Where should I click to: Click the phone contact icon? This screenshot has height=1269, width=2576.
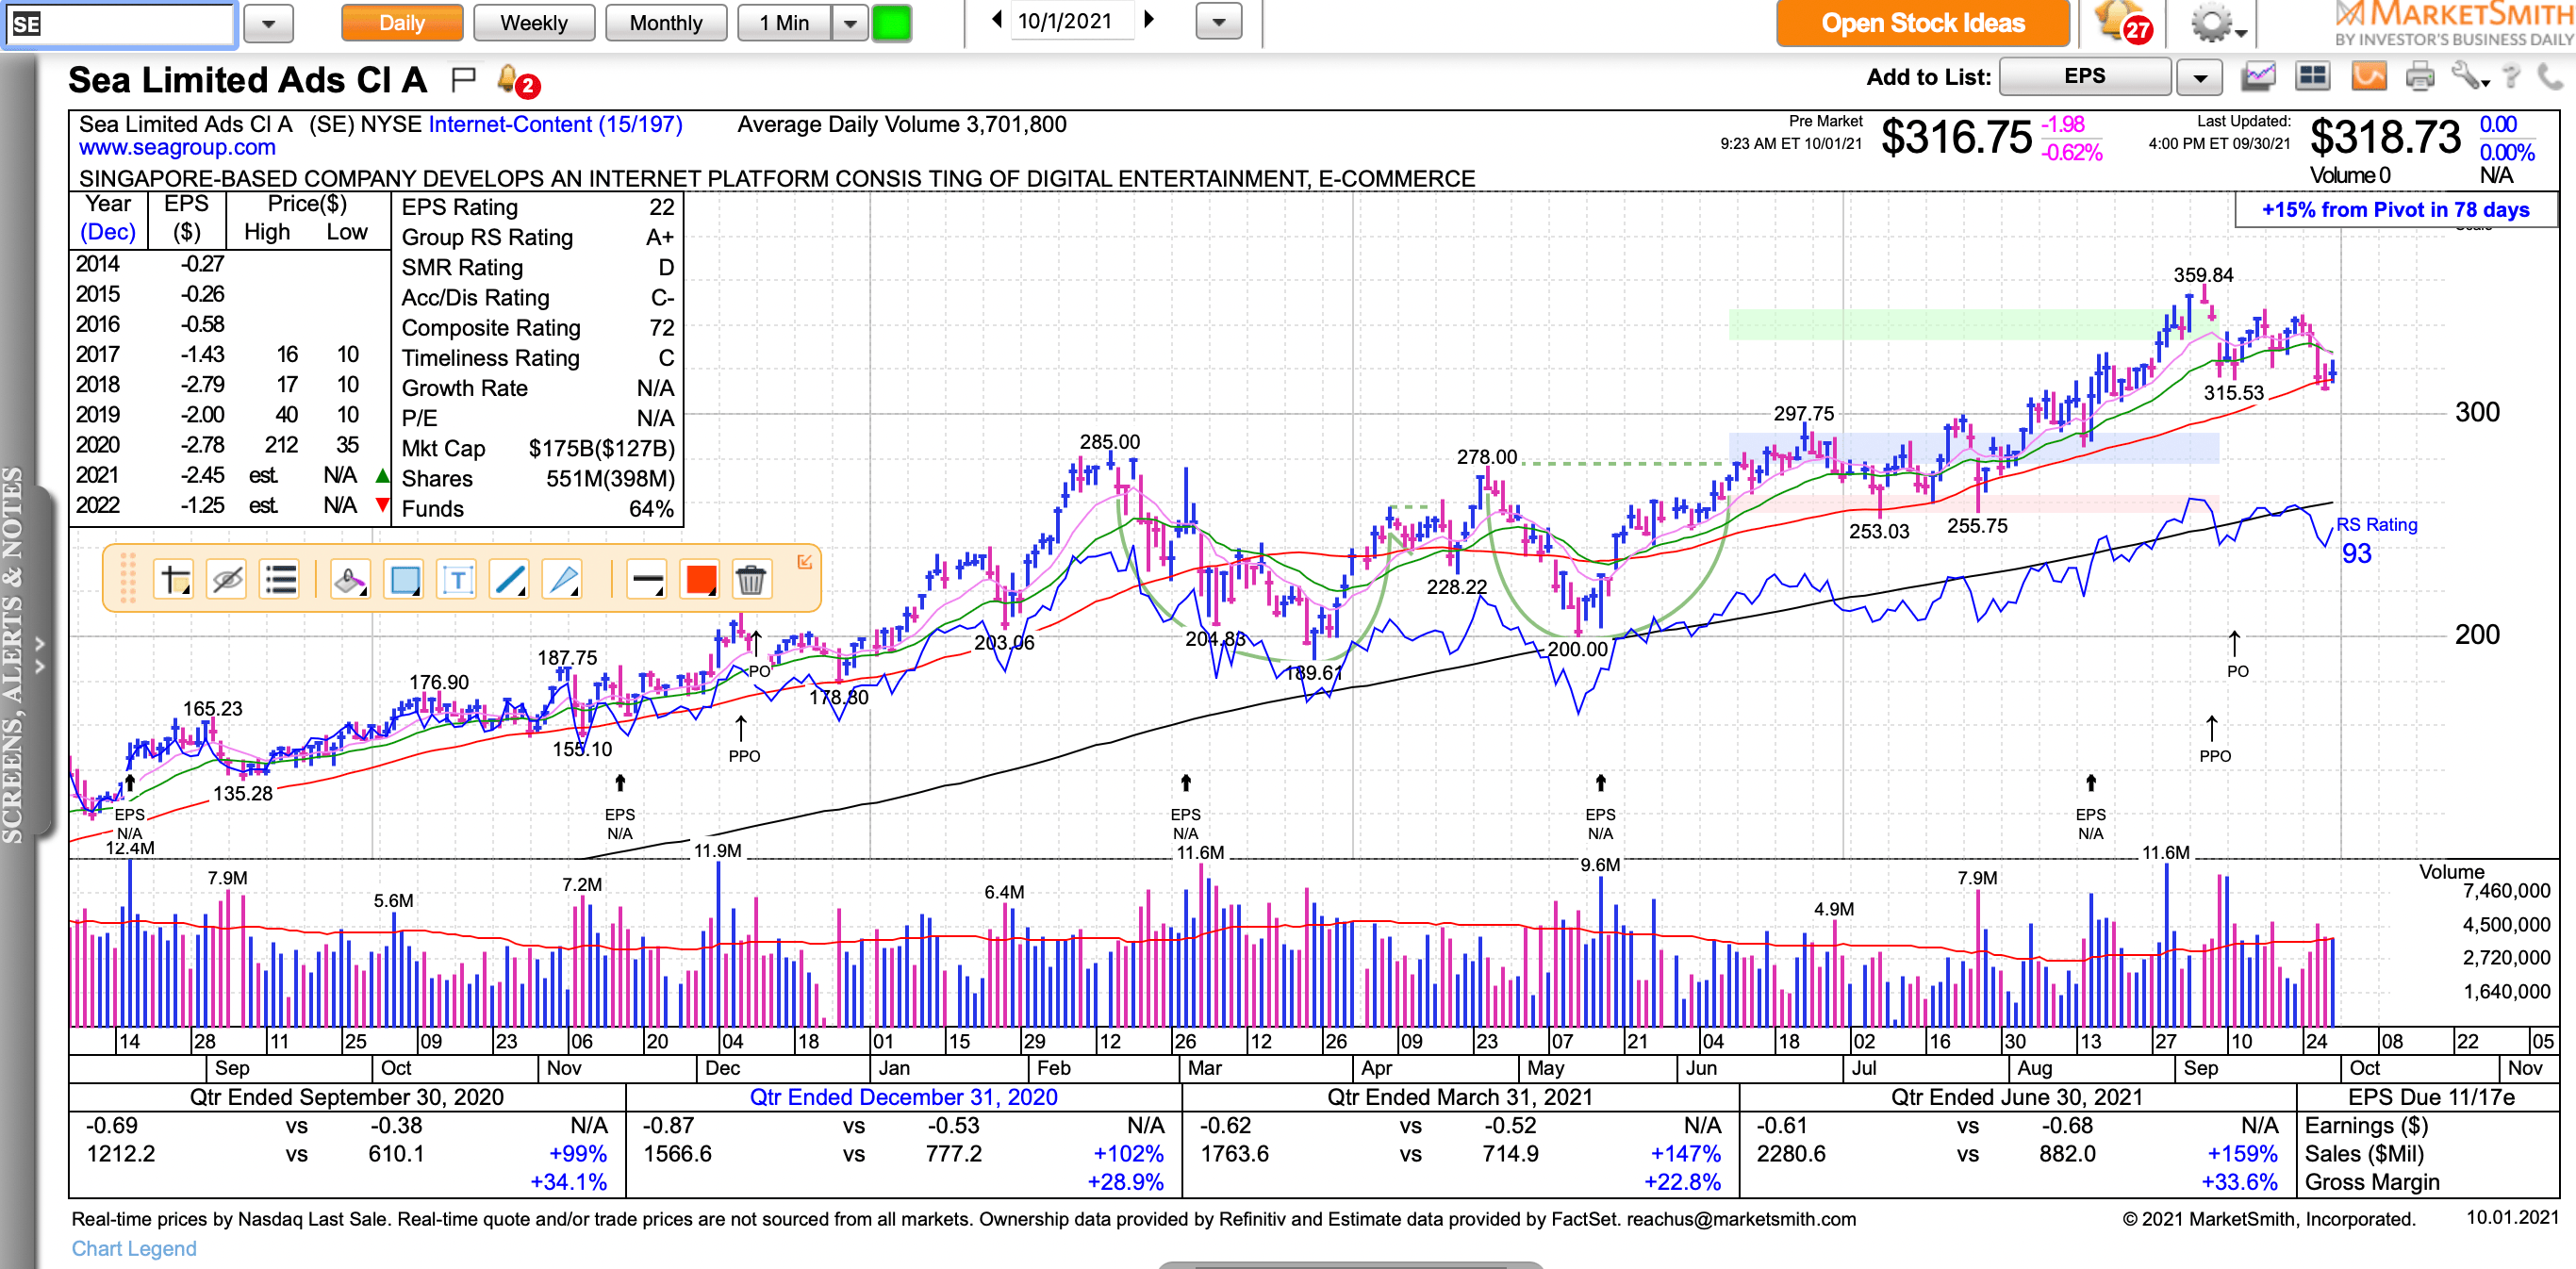coord(2550,76)
